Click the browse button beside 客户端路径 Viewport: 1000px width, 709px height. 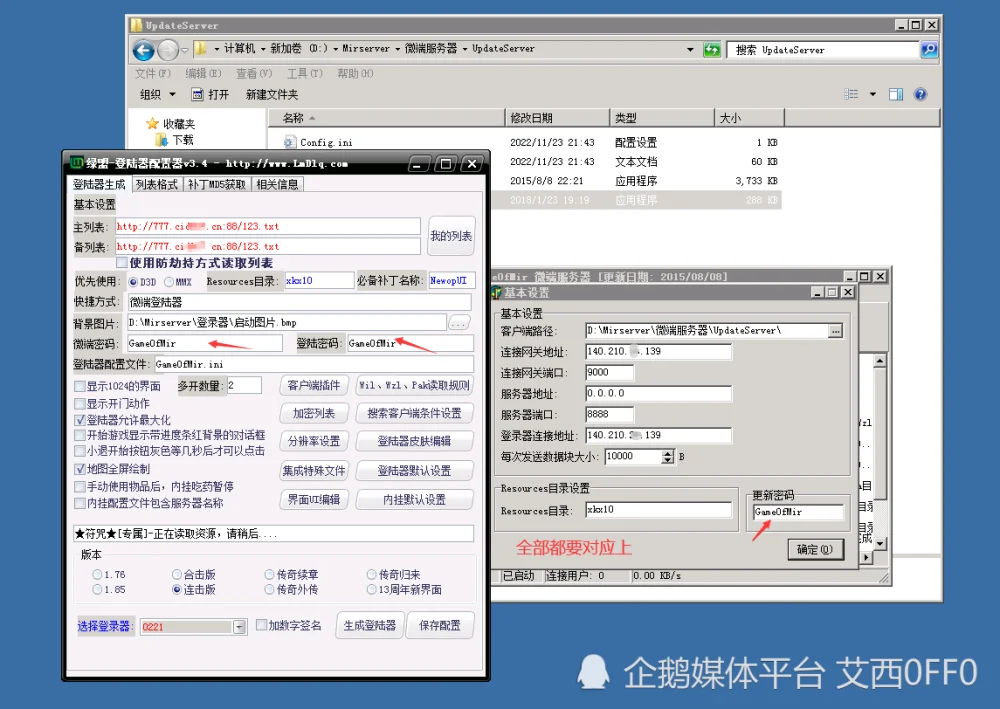pyautogui.click(x=836, y=330)
